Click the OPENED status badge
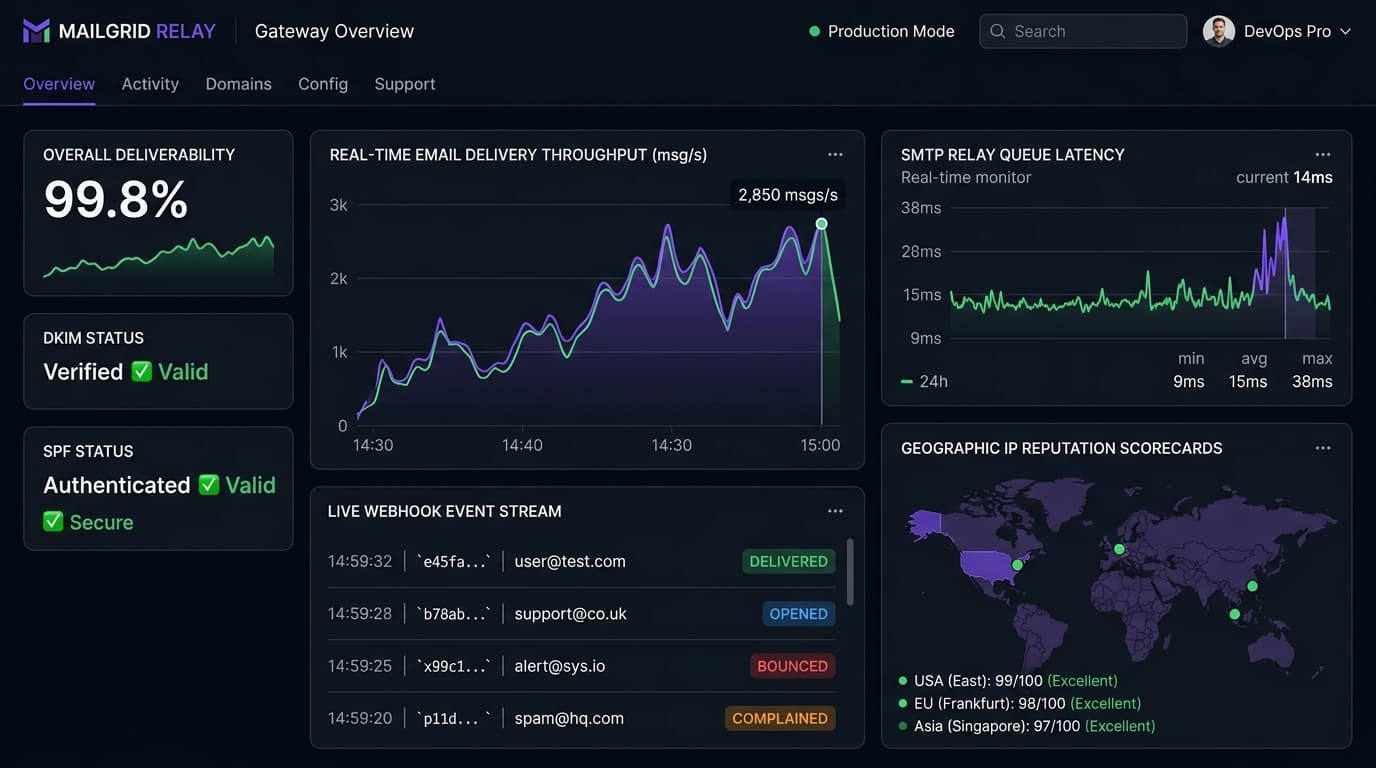The height and width of the screenshot is (768, 1376). [x=799, y=614]
